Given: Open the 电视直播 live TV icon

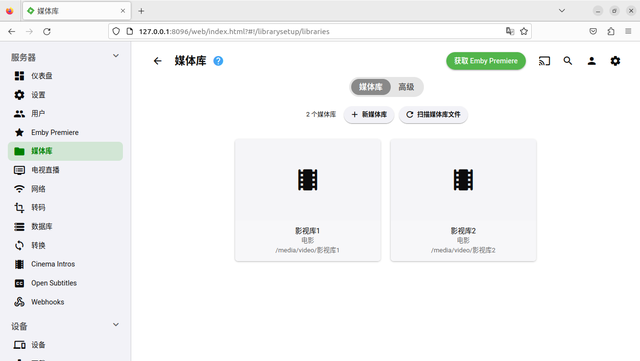Looking at the screenshot, I should (x=19, y=170).
